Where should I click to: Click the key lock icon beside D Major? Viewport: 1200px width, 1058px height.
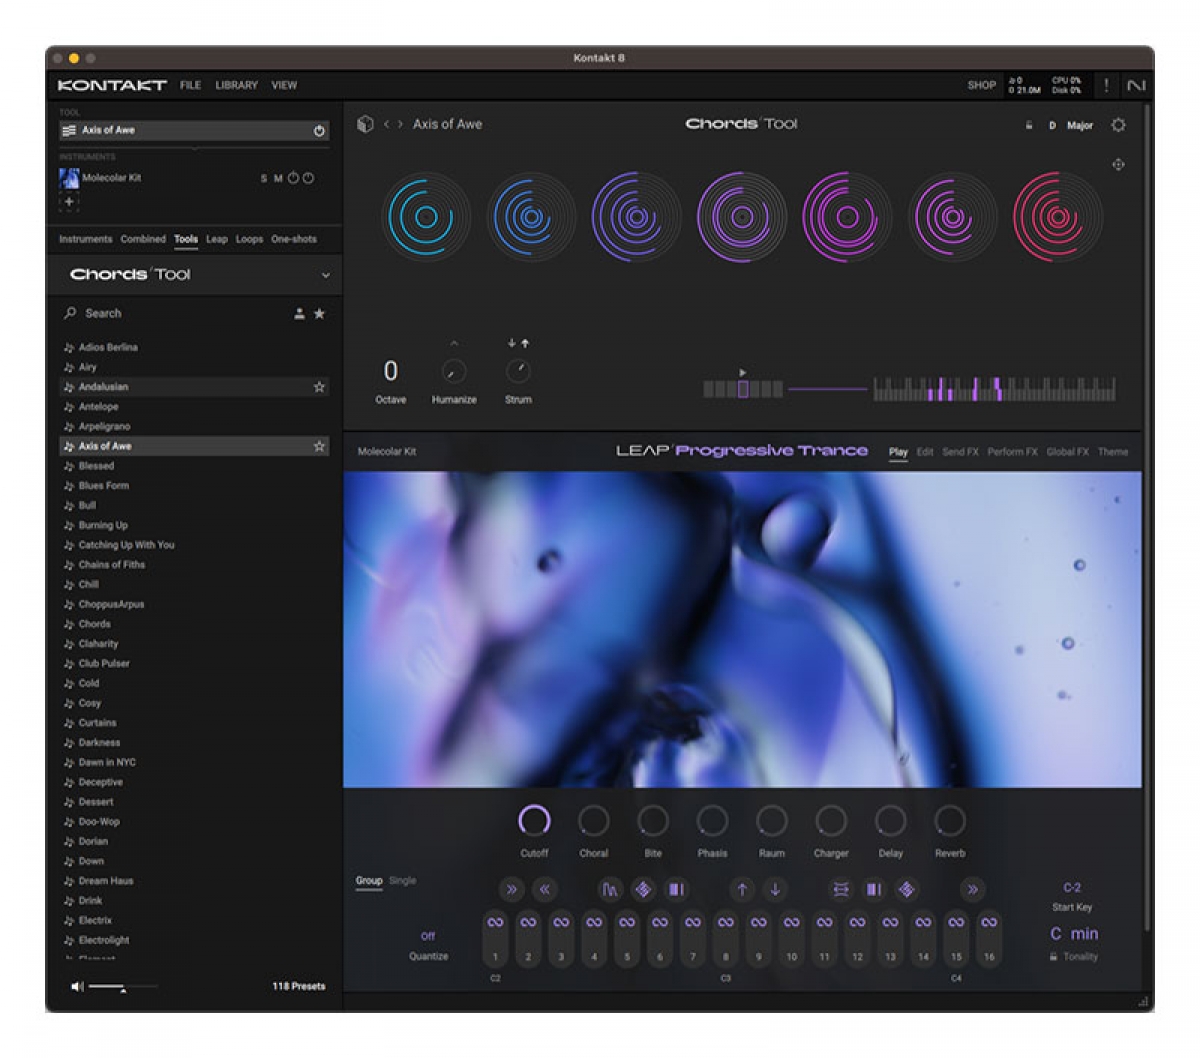(1028, 126)
